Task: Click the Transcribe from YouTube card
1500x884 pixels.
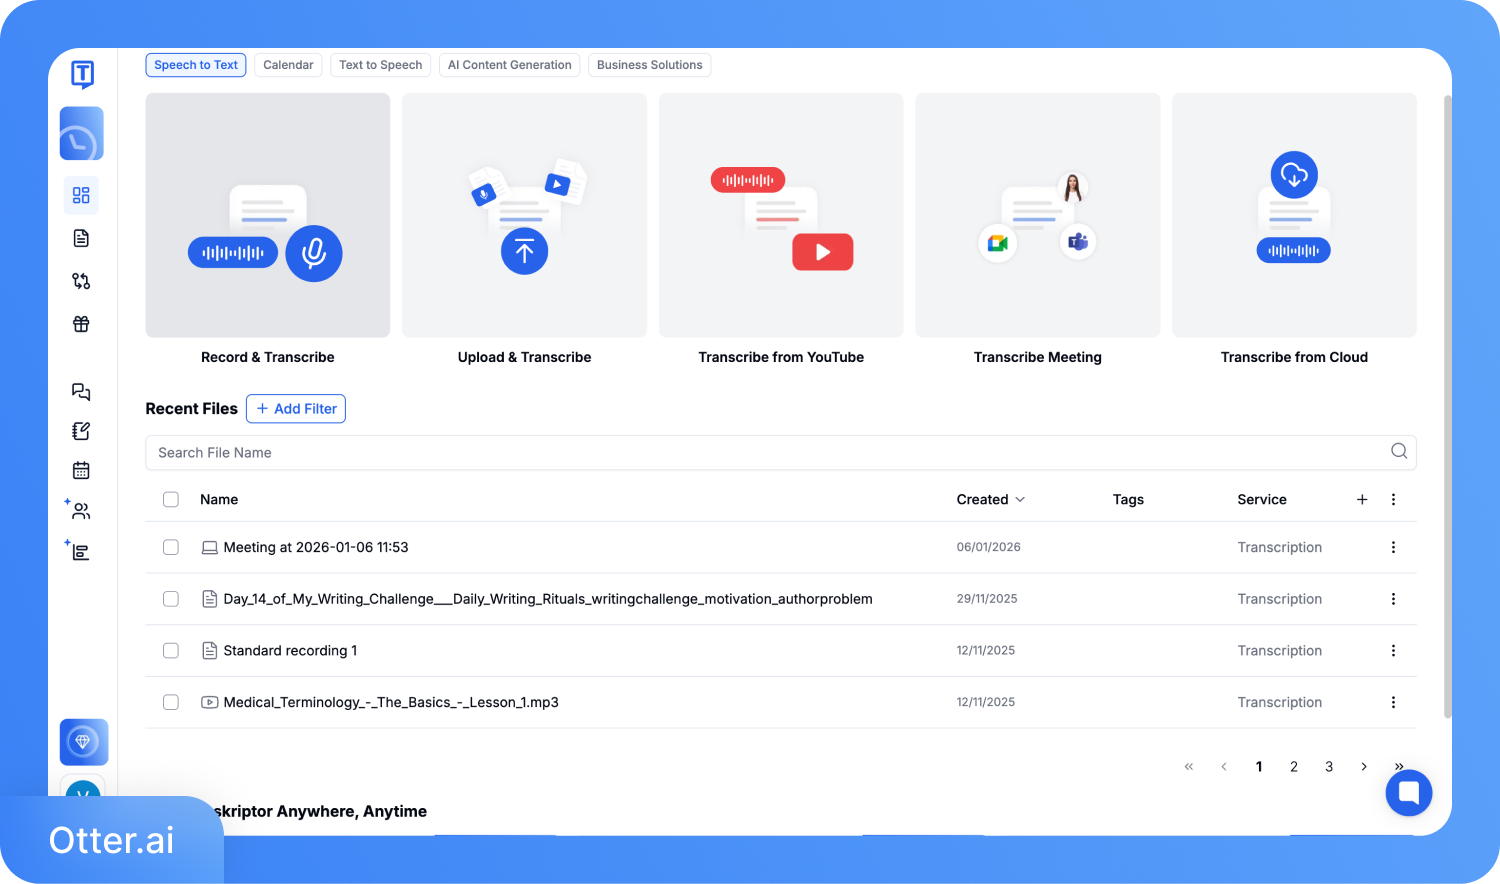Action: (781, 230)
